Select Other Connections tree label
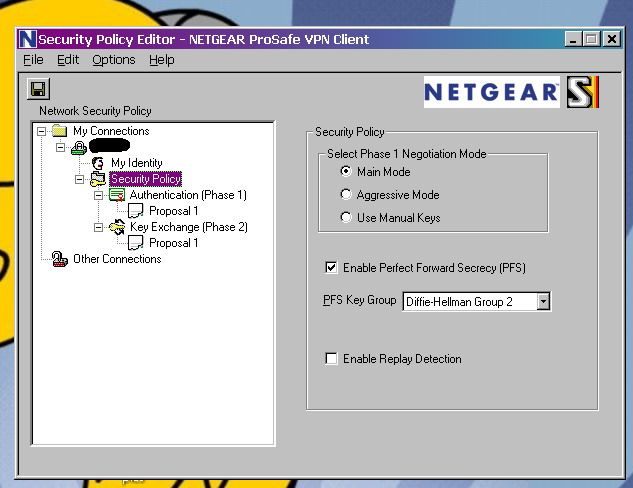 (x=117, y=259)
